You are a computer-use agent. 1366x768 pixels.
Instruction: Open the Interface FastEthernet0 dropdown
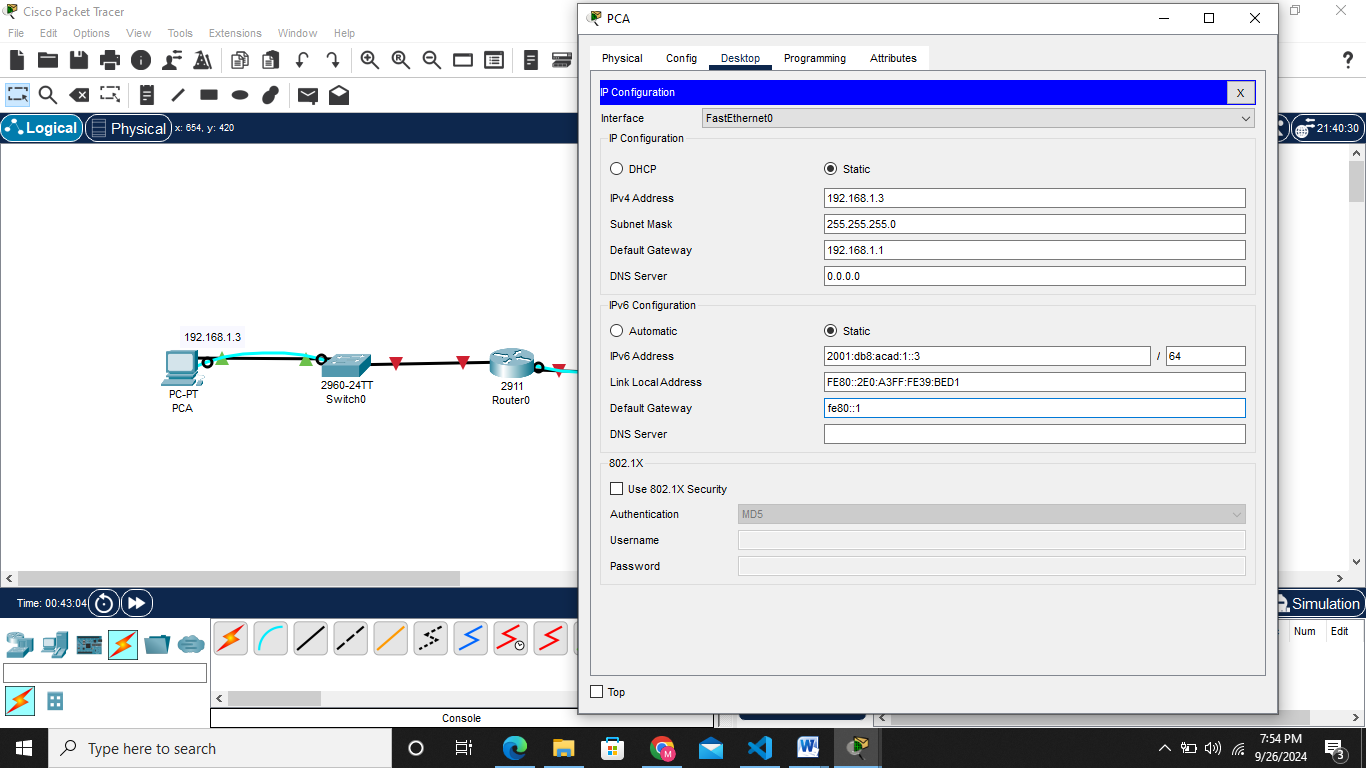(x=977, y=118)
